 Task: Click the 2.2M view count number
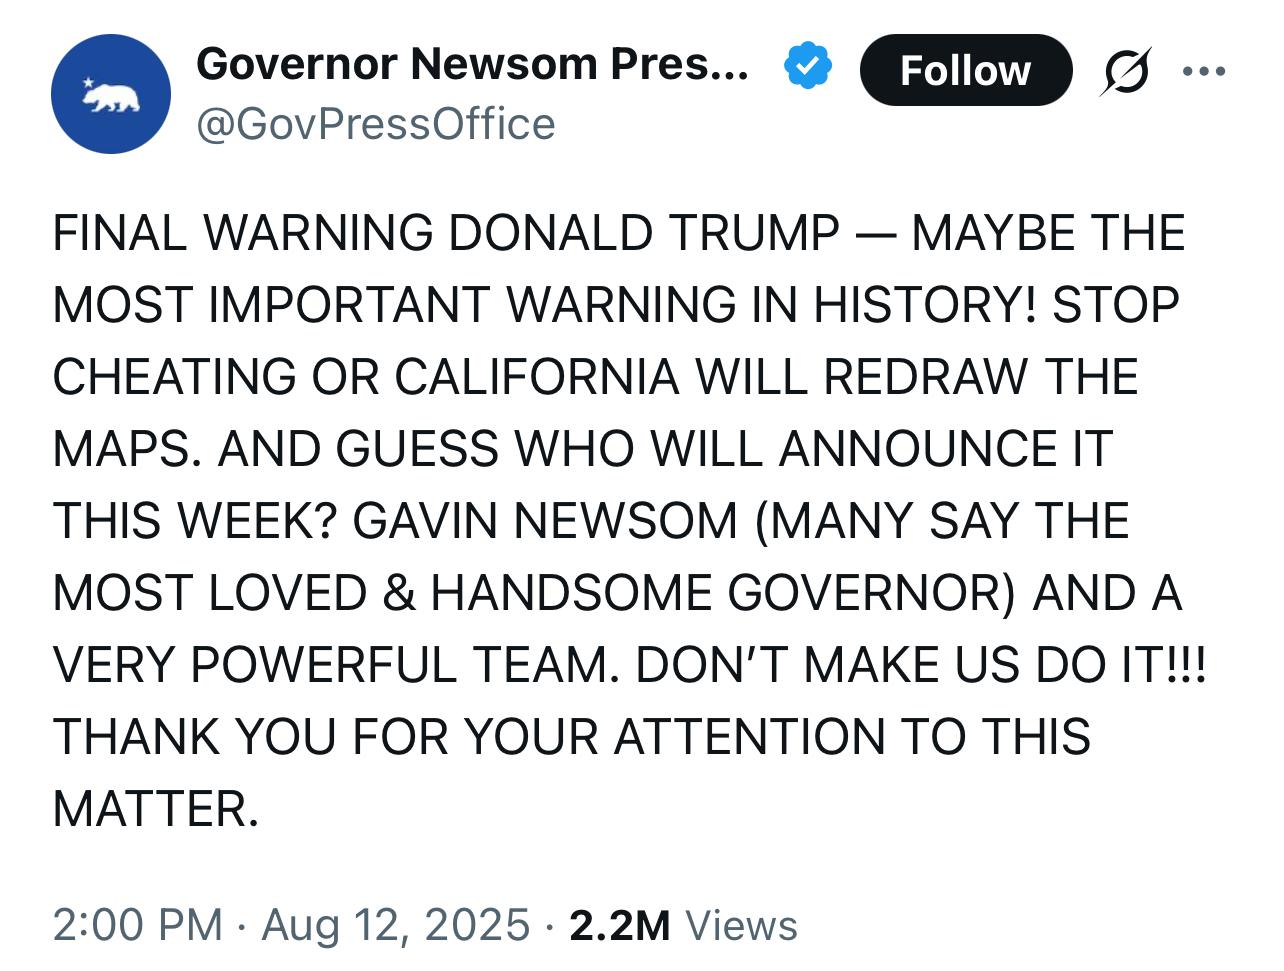[619, 925]
